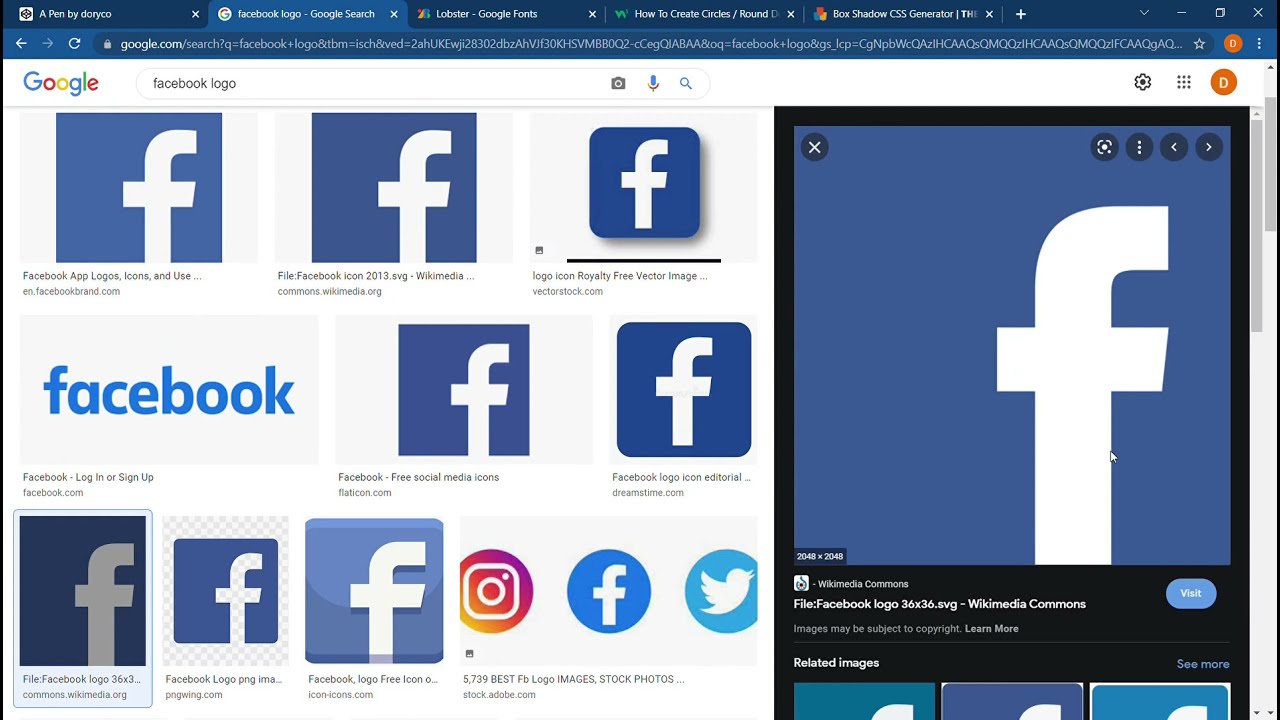Open Google quick settings gear
This screenshot has height=720, width=1280.
[x=1143, y=83]
